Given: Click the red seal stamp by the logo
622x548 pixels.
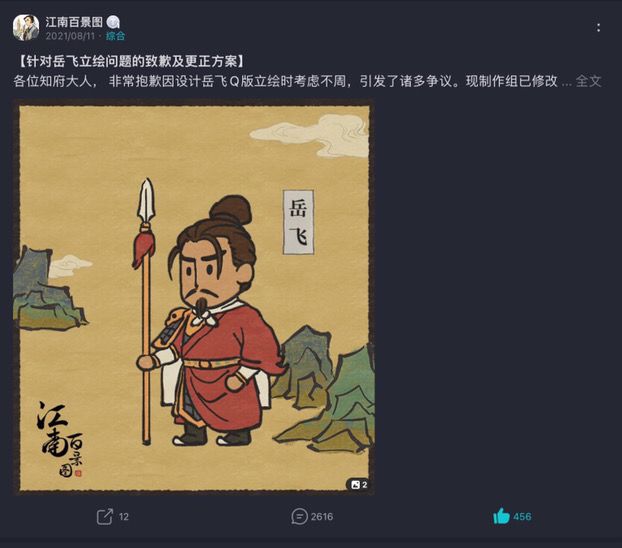Looking at the screenshot, I should click(x=78, y=473).
